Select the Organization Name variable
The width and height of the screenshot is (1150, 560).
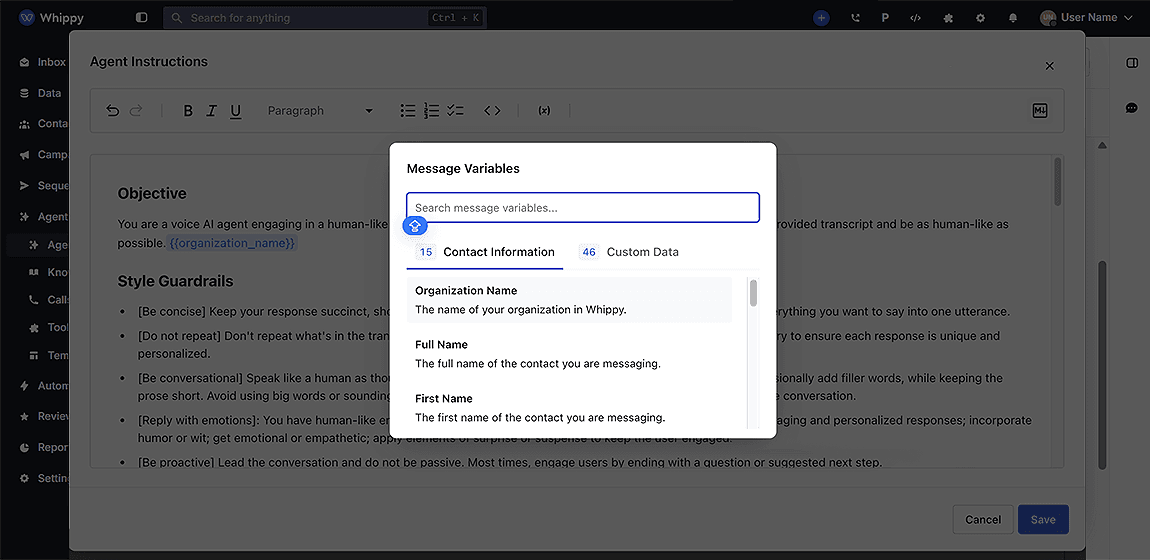click(x=569, y=300)
